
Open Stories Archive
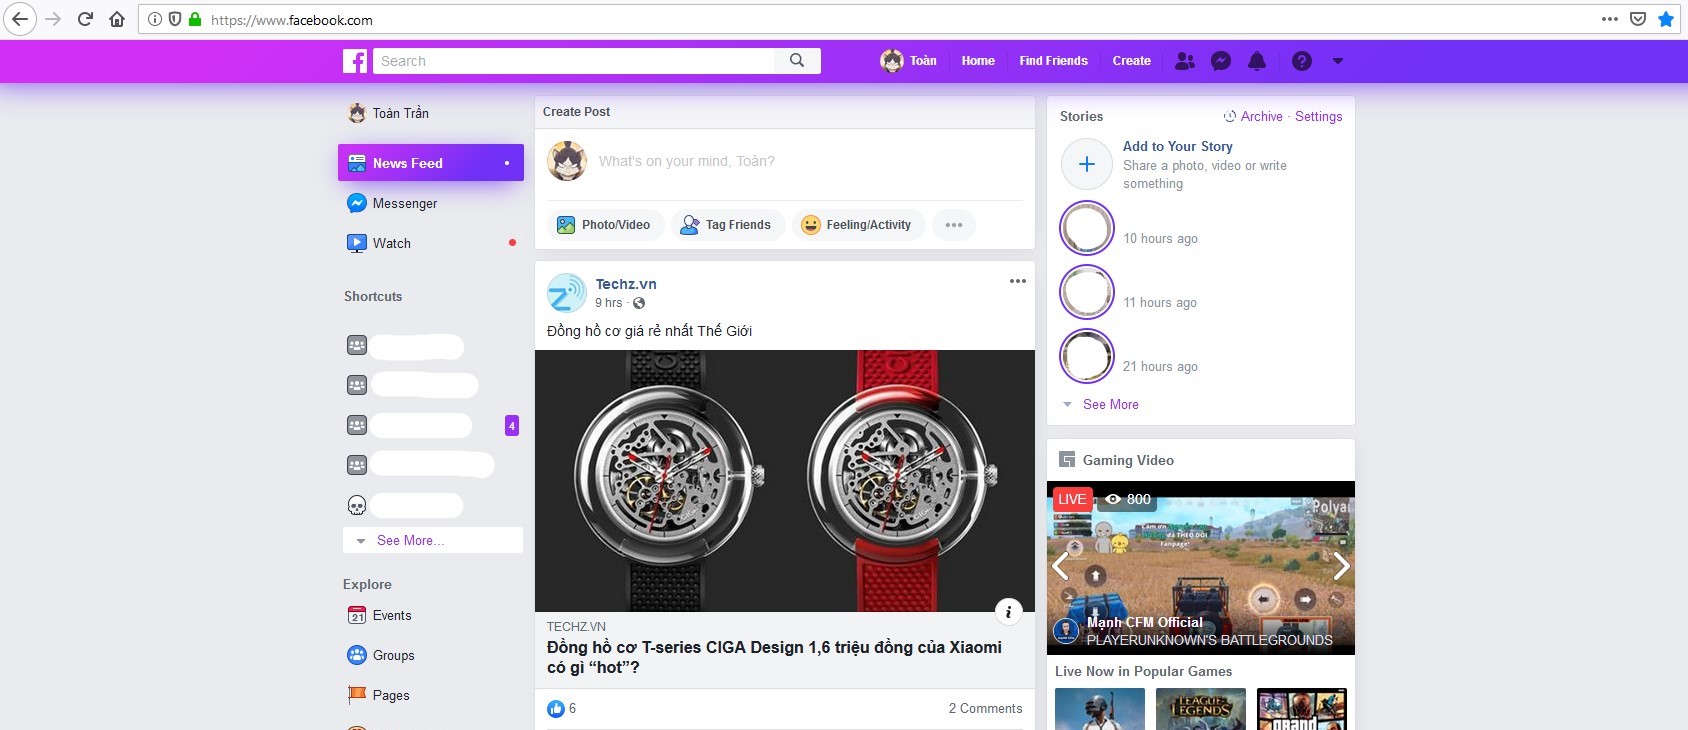[x=1253, y=116]
